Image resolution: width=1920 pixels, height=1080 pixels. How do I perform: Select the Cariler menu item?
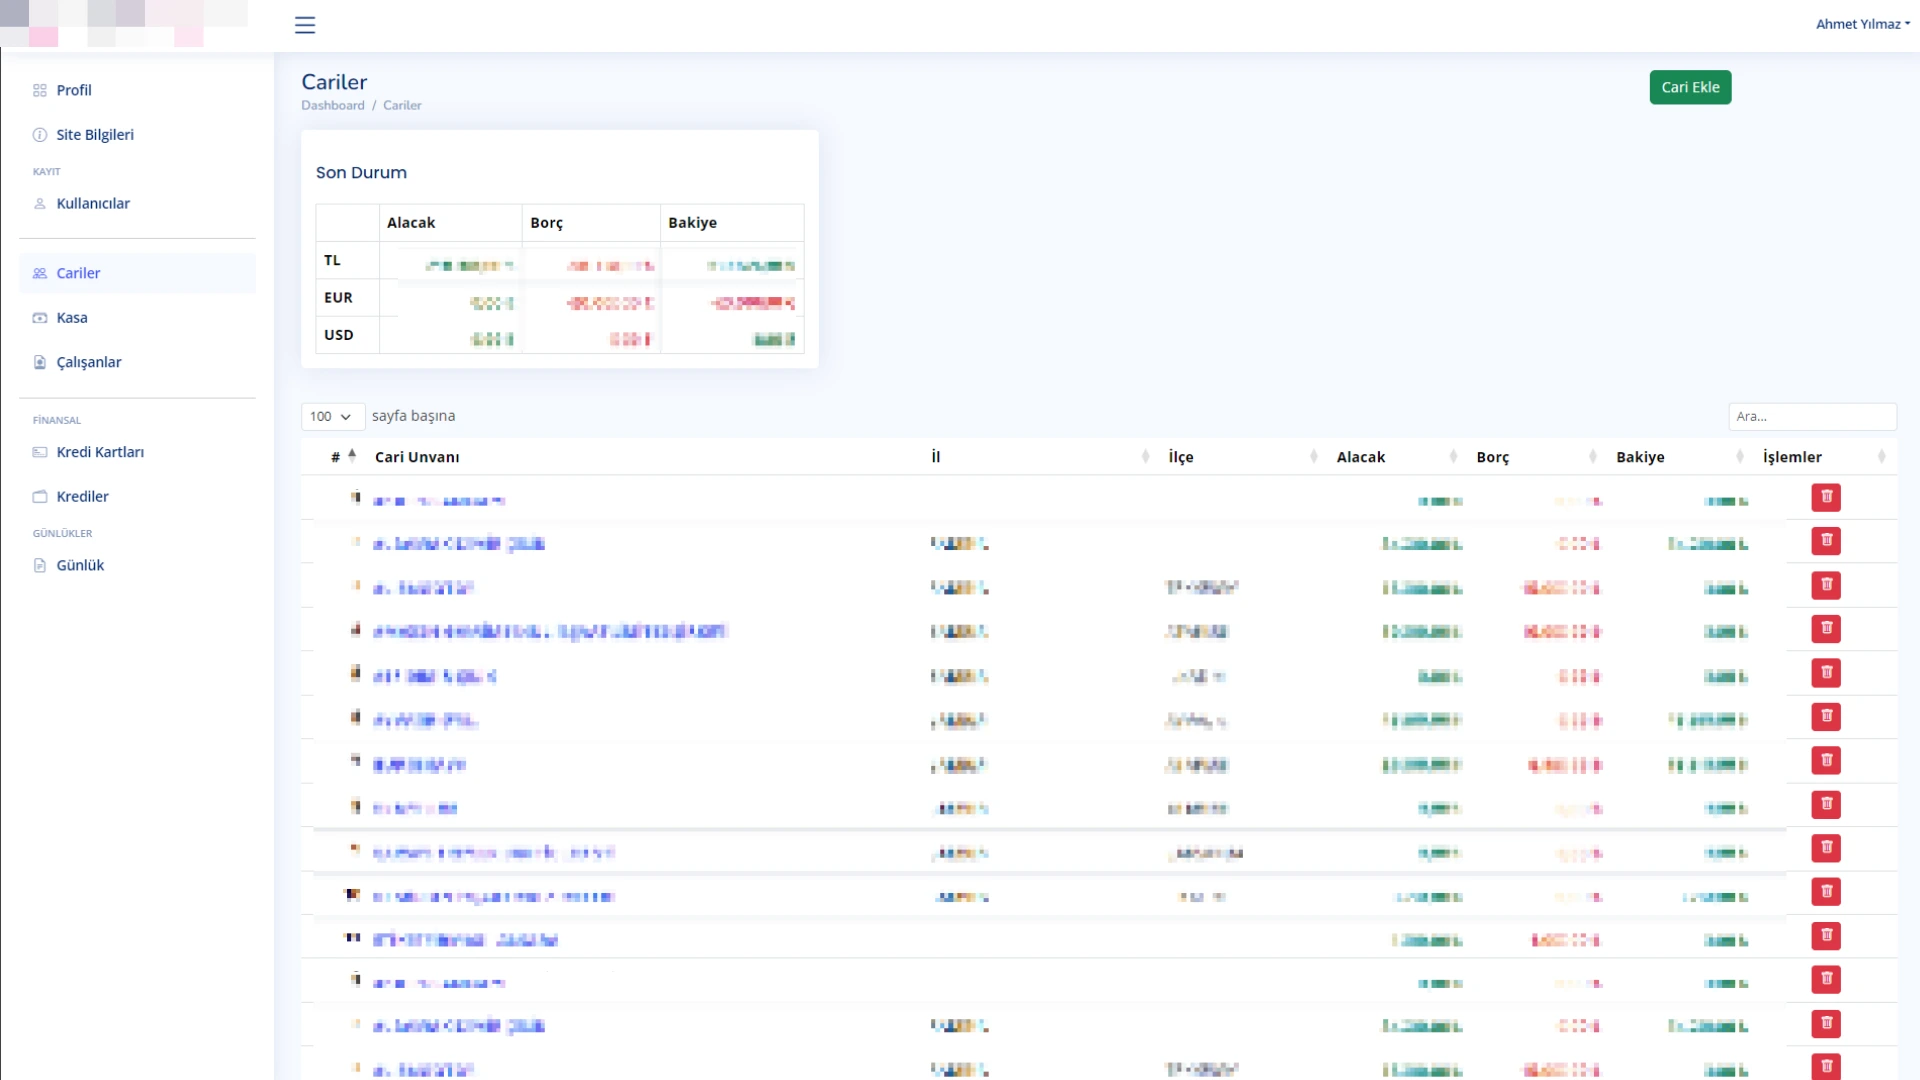78,273
